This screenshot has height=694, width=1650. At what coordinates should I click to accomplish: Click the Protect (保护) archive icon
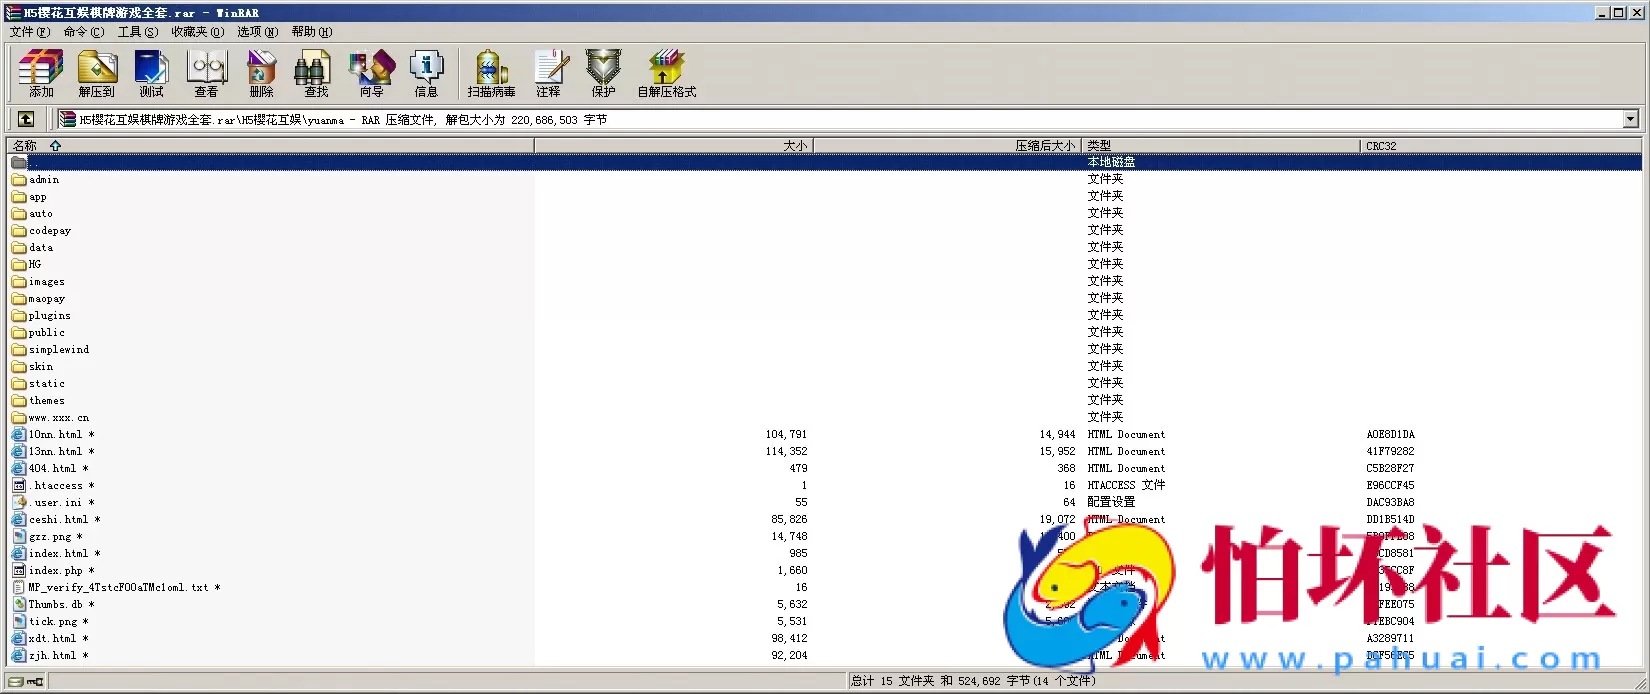(x=603, y=73)
